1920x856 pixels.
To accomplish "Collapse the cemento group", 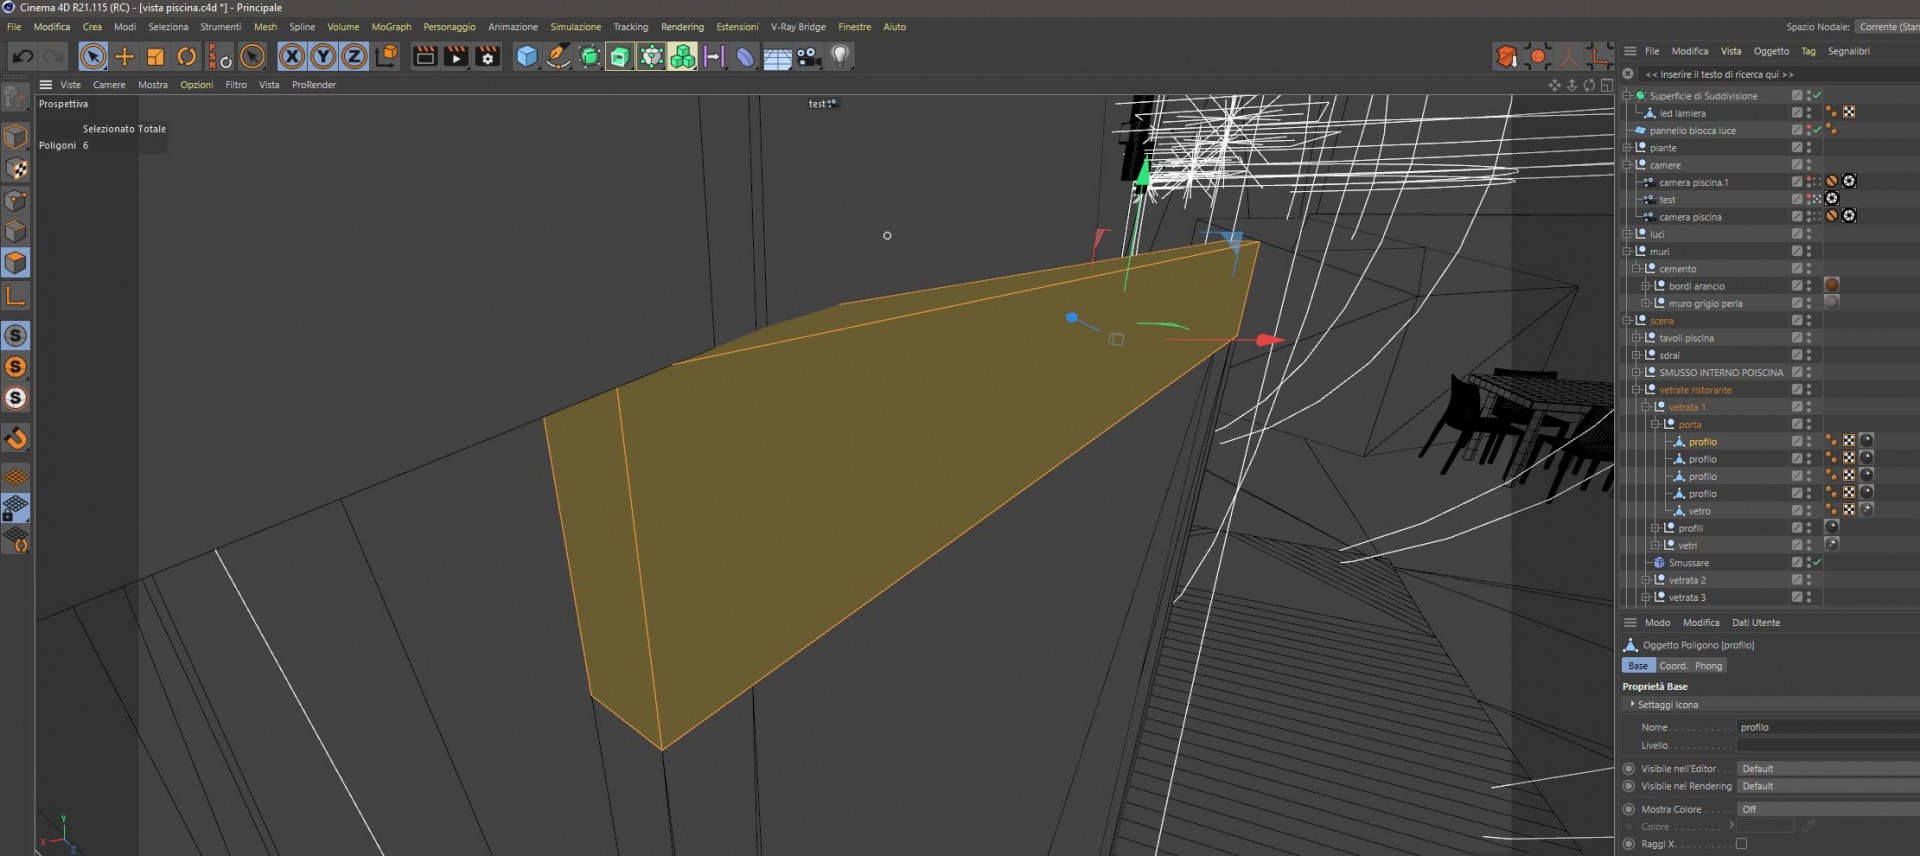I will (1637, 269).
